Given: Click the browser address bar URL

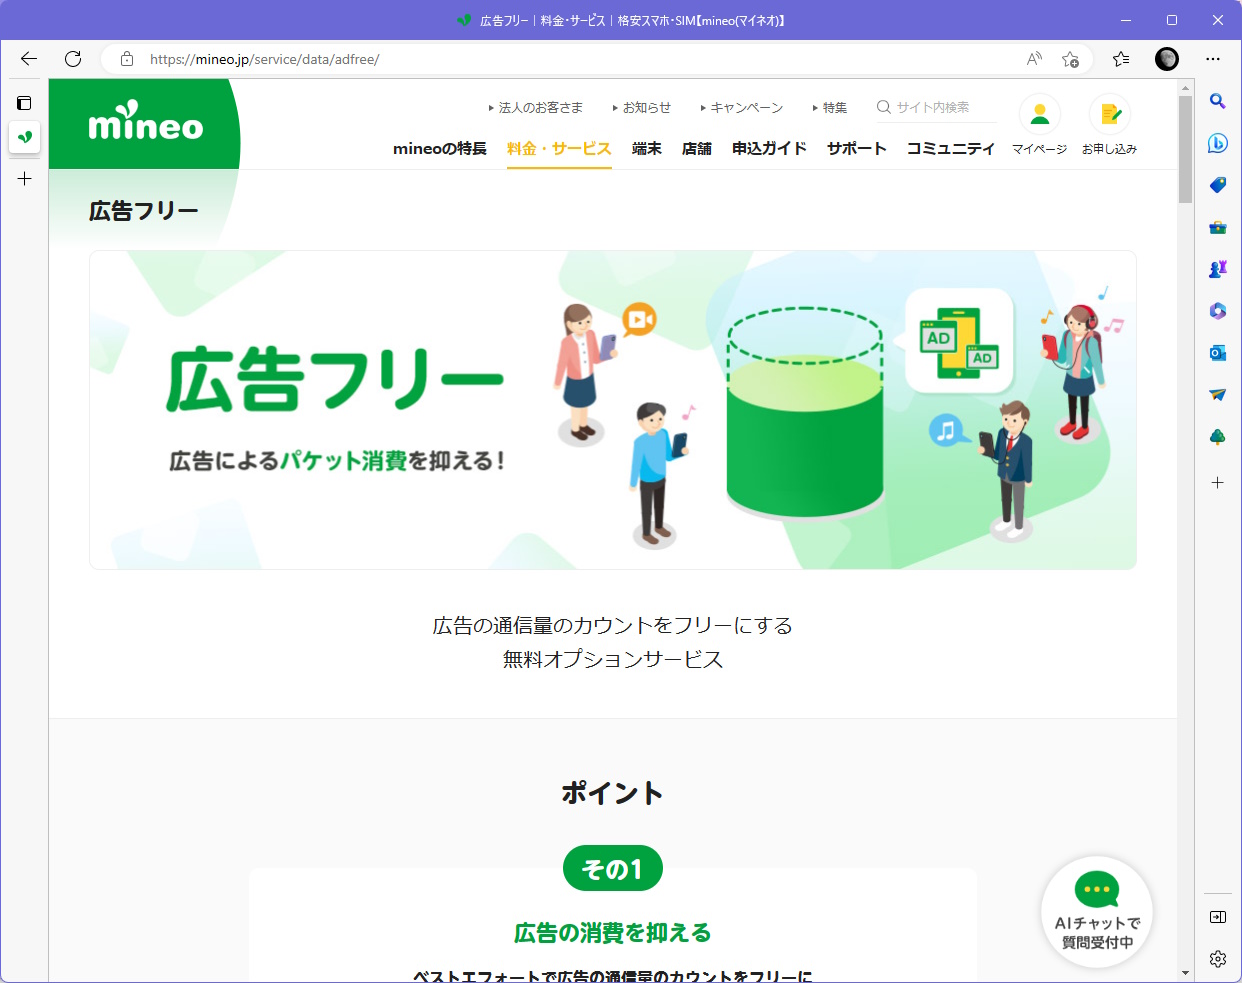Looking at the screenshot, I should [265, 59].
